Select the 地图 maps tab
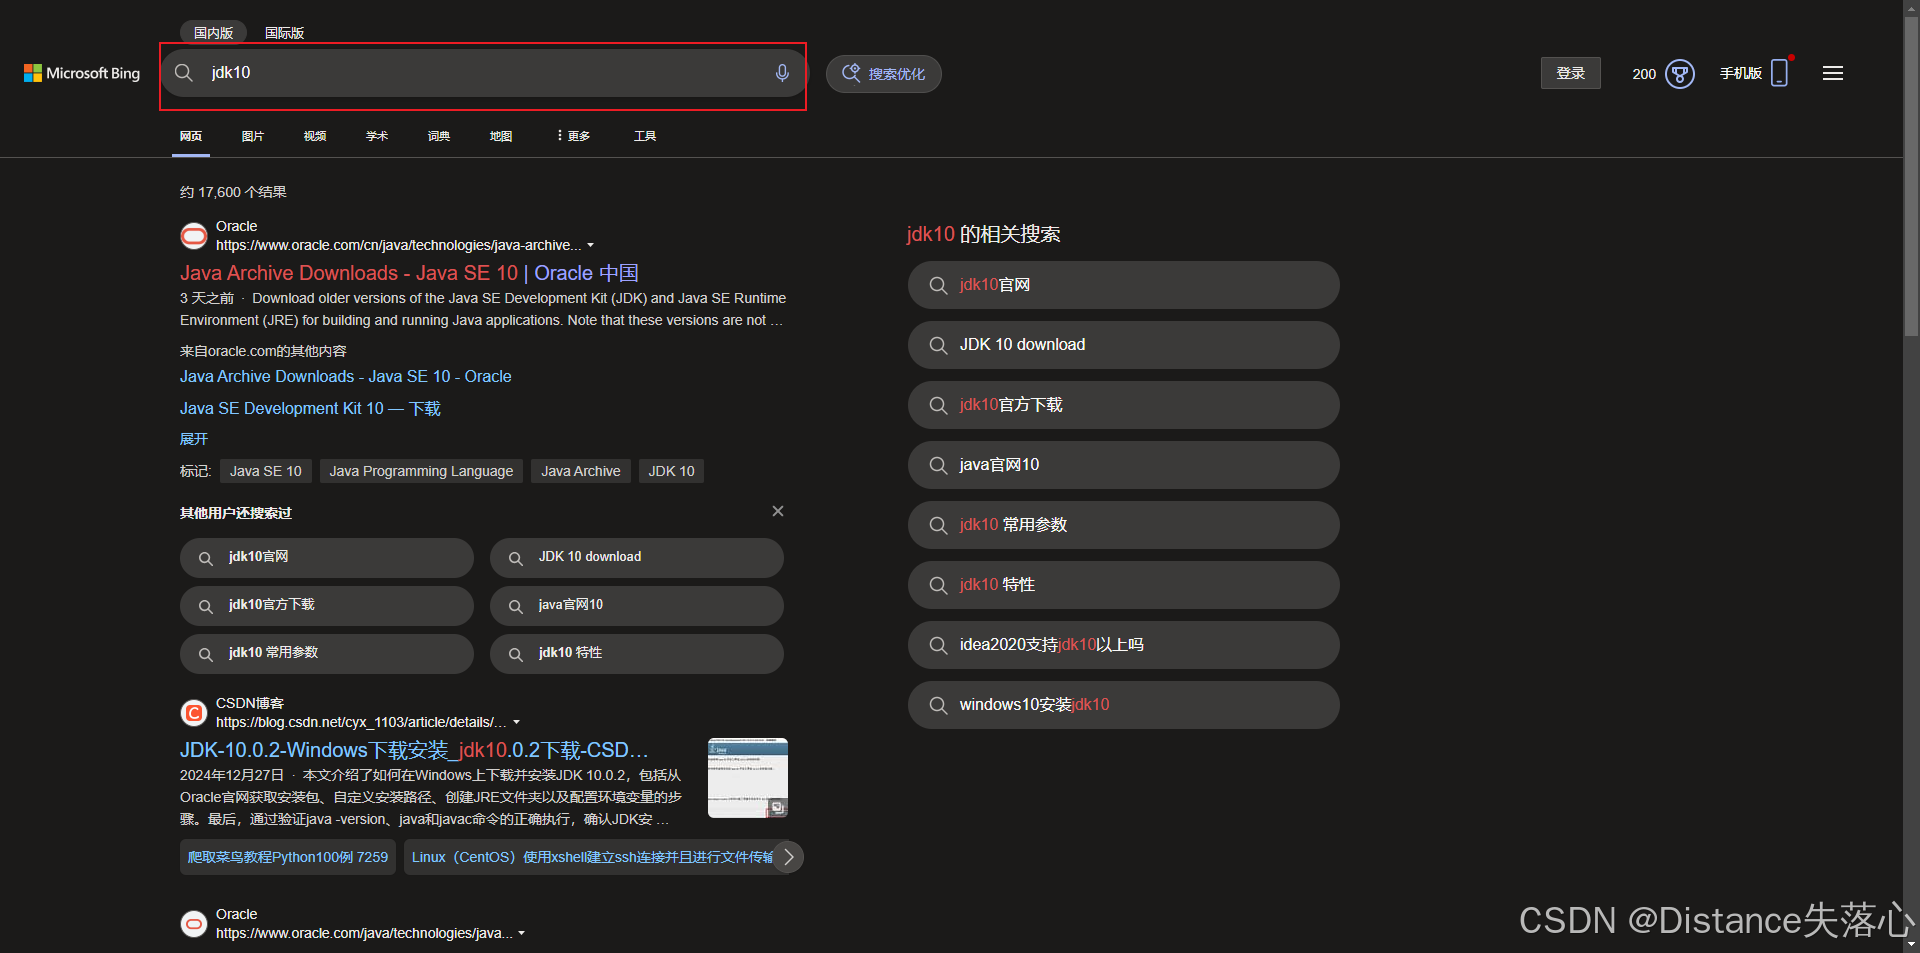The width and height of the screenshot is (1920, 953). (501, 136)
